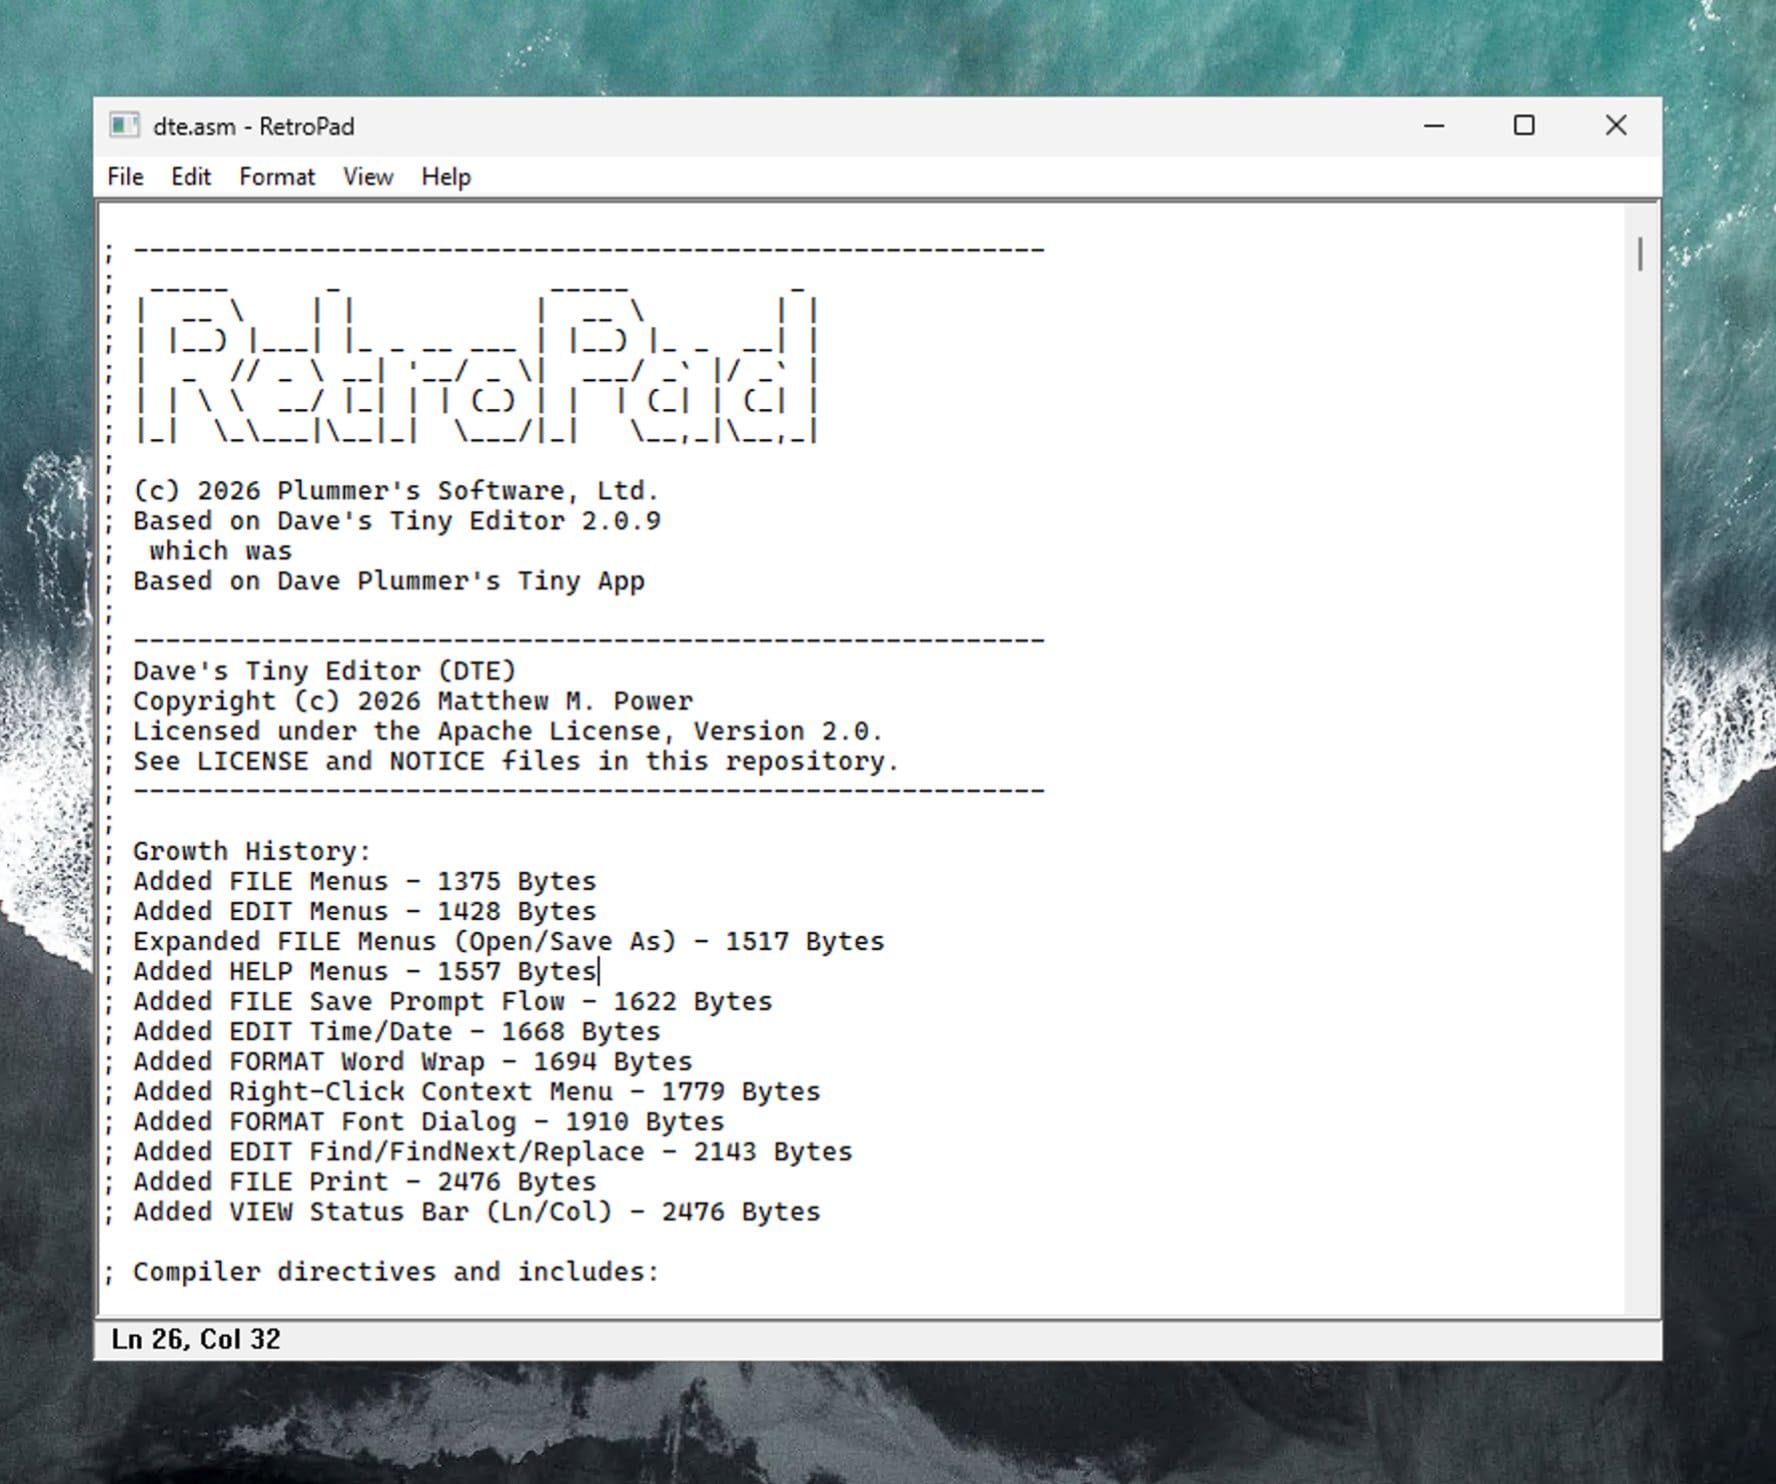Click 'Added EDIT Time/Date - 1668 Bytes' line
1776x1484 pixels.
[x=396, y=1031]
